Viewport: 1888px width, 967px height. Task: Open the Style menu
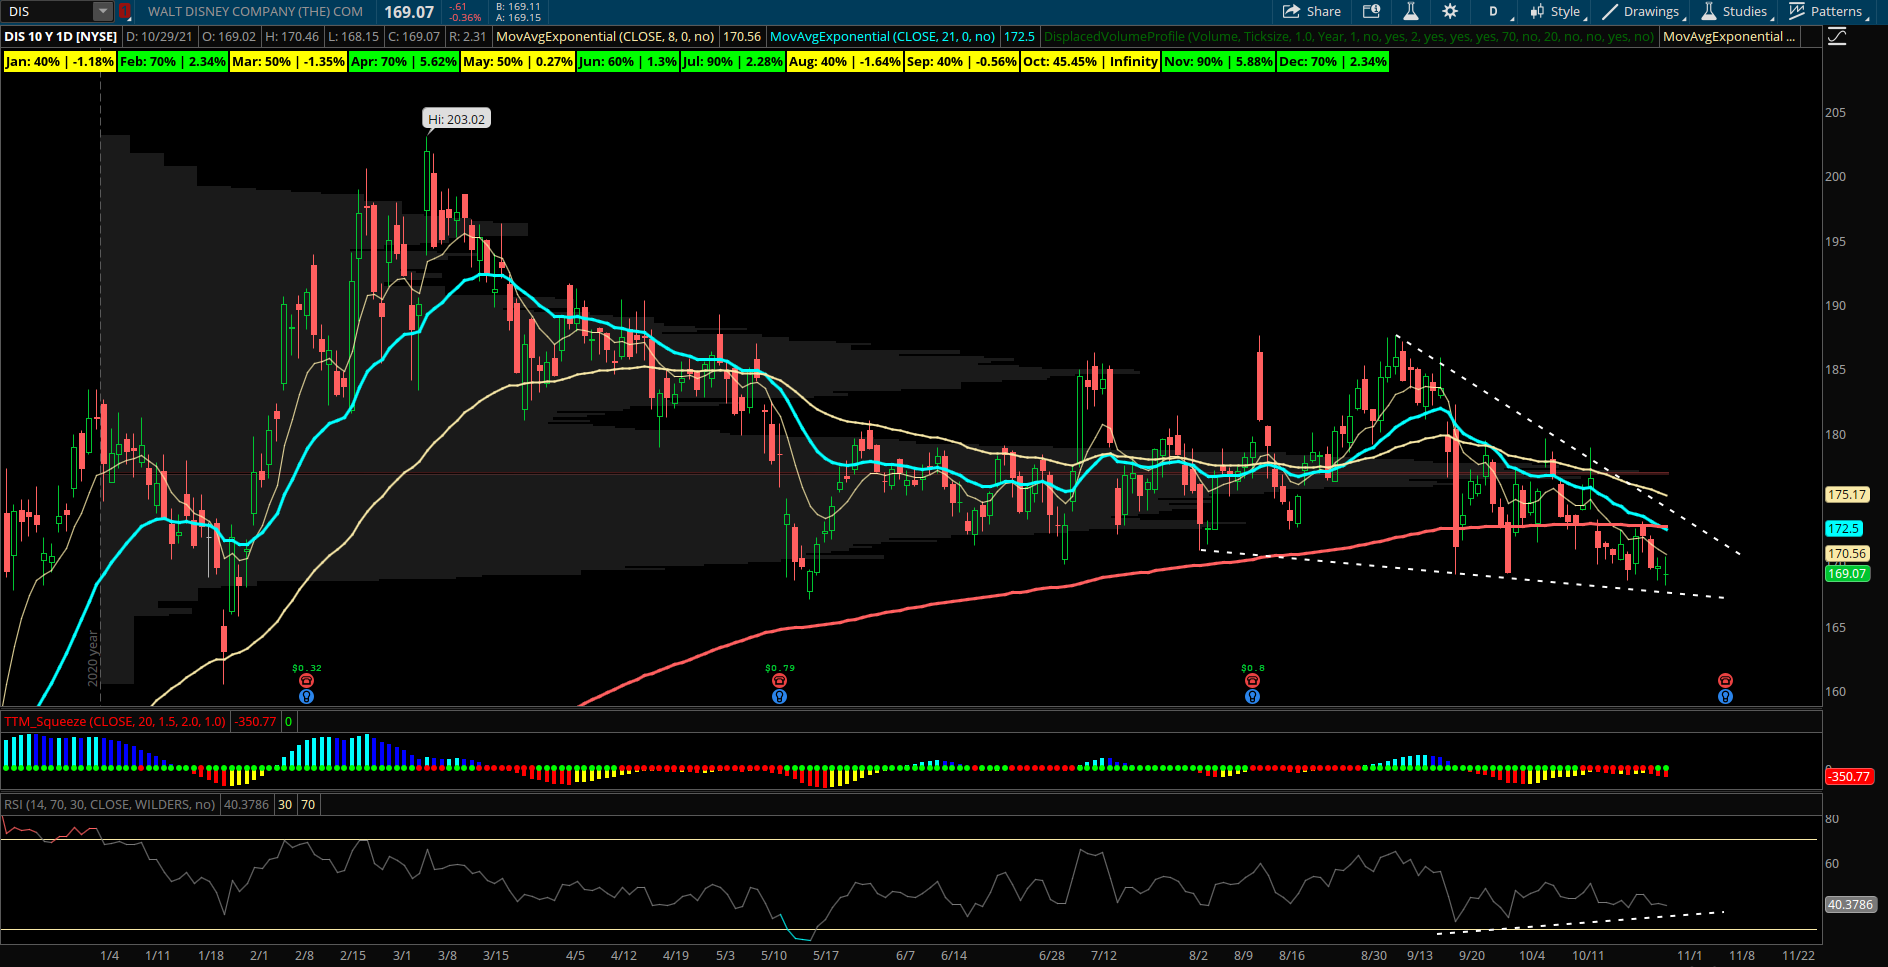(x=1557, y=12)
